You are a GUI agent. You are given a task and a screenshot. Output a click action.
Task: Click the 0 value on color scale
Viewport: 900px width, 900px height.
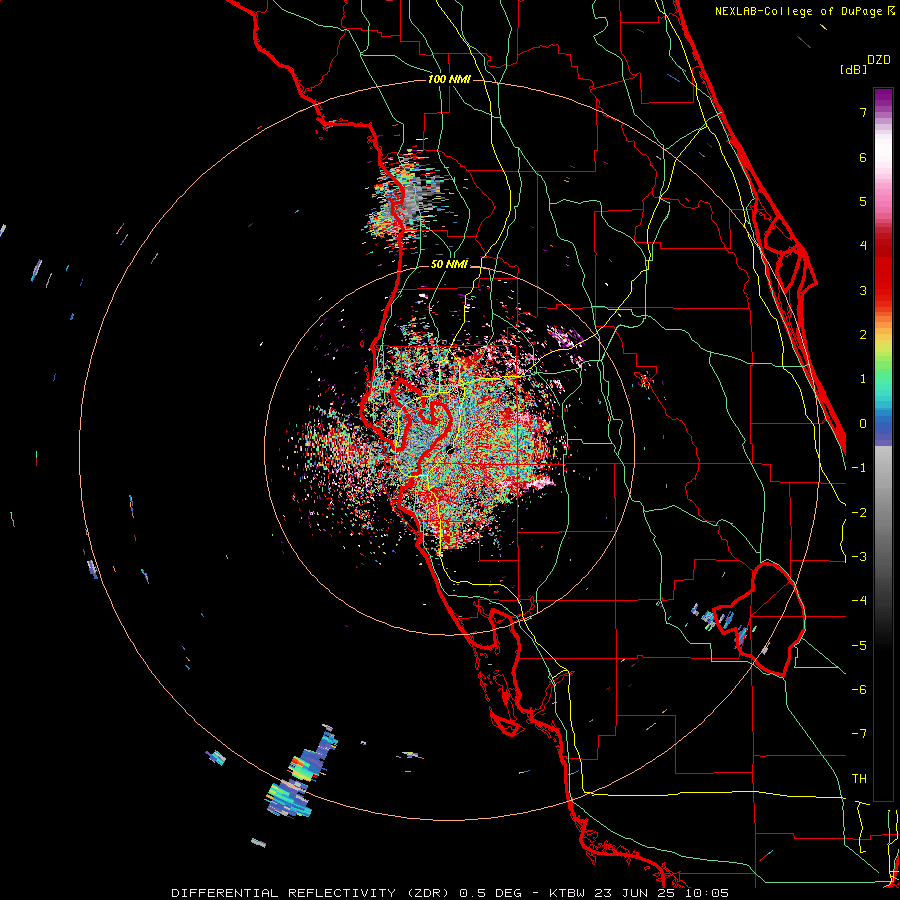click(863, 424)
